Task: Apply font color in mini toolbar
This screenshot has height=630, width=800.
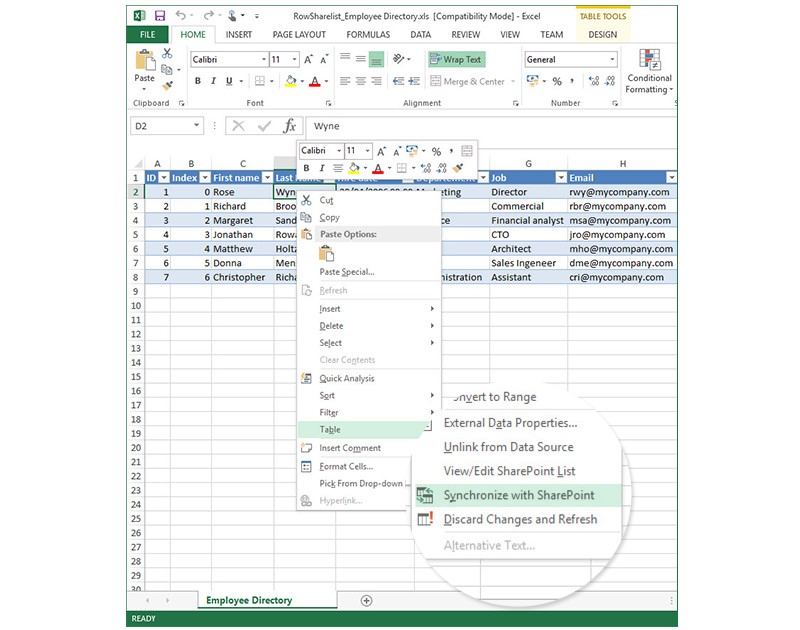Action: (378, 168)
